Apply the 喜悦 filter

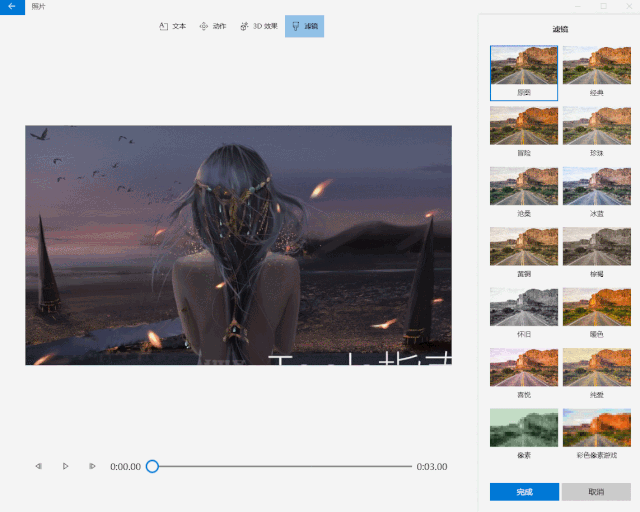click(524, 374)
